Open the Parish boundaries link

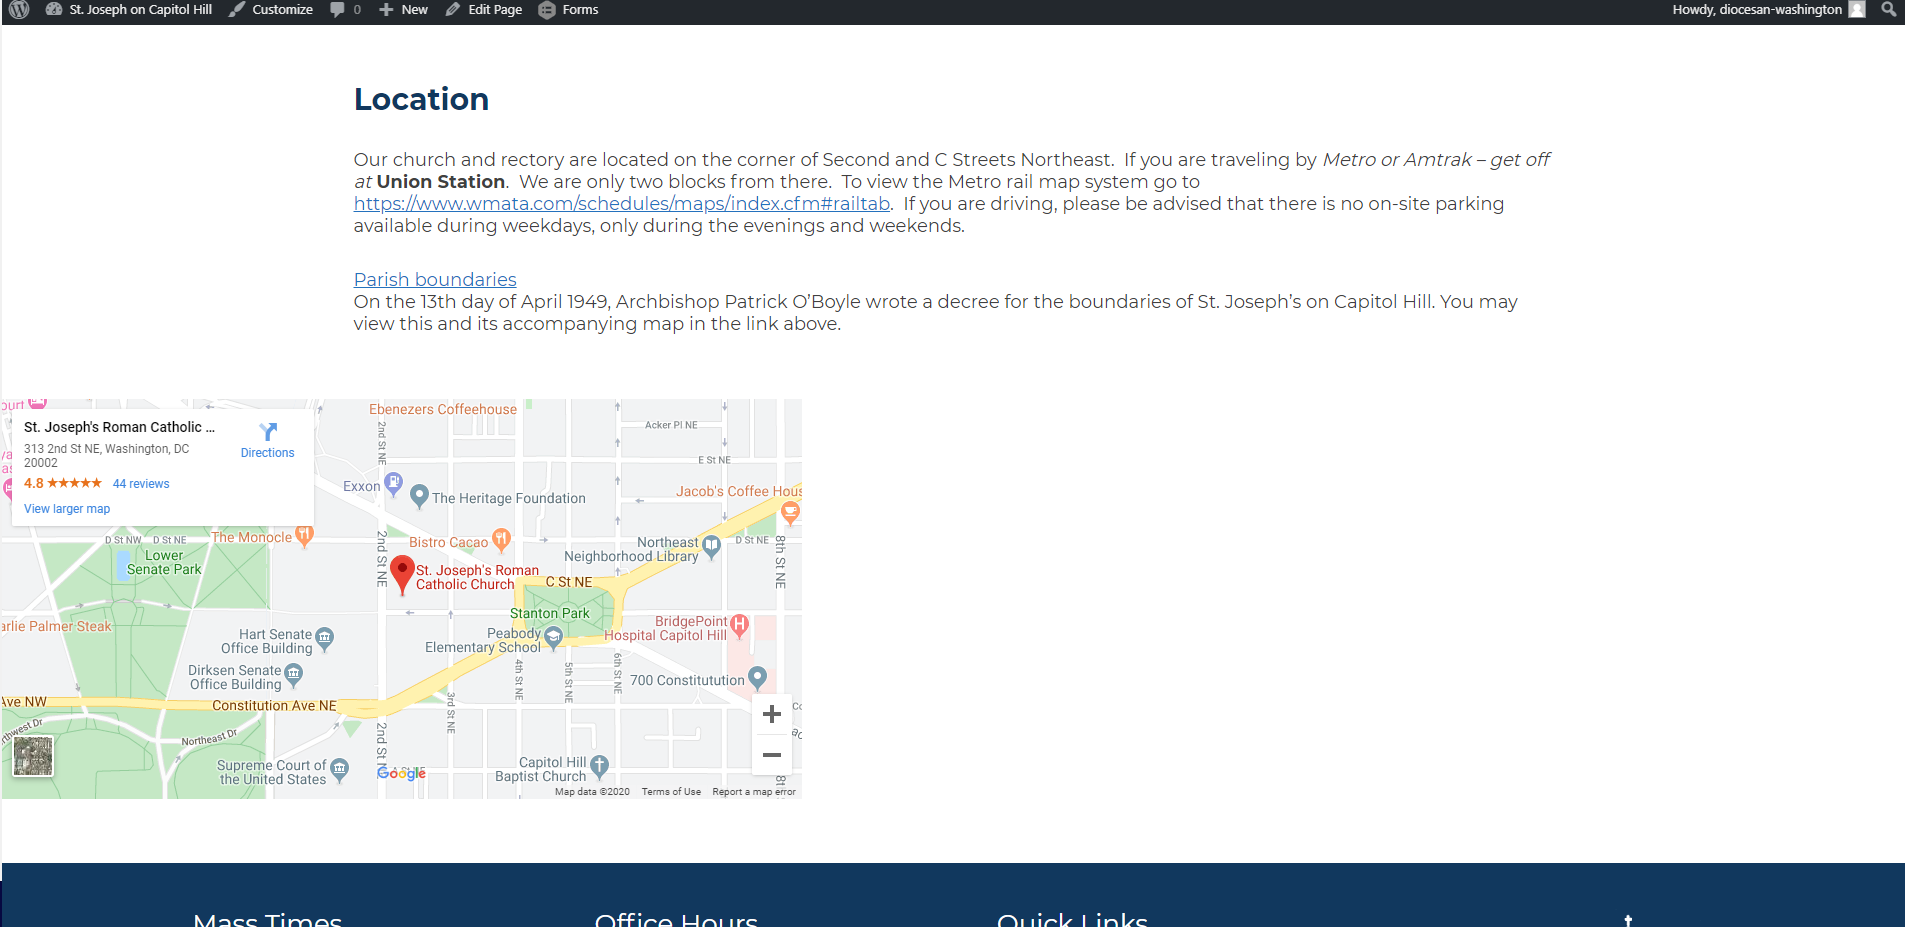click(435, 280)
